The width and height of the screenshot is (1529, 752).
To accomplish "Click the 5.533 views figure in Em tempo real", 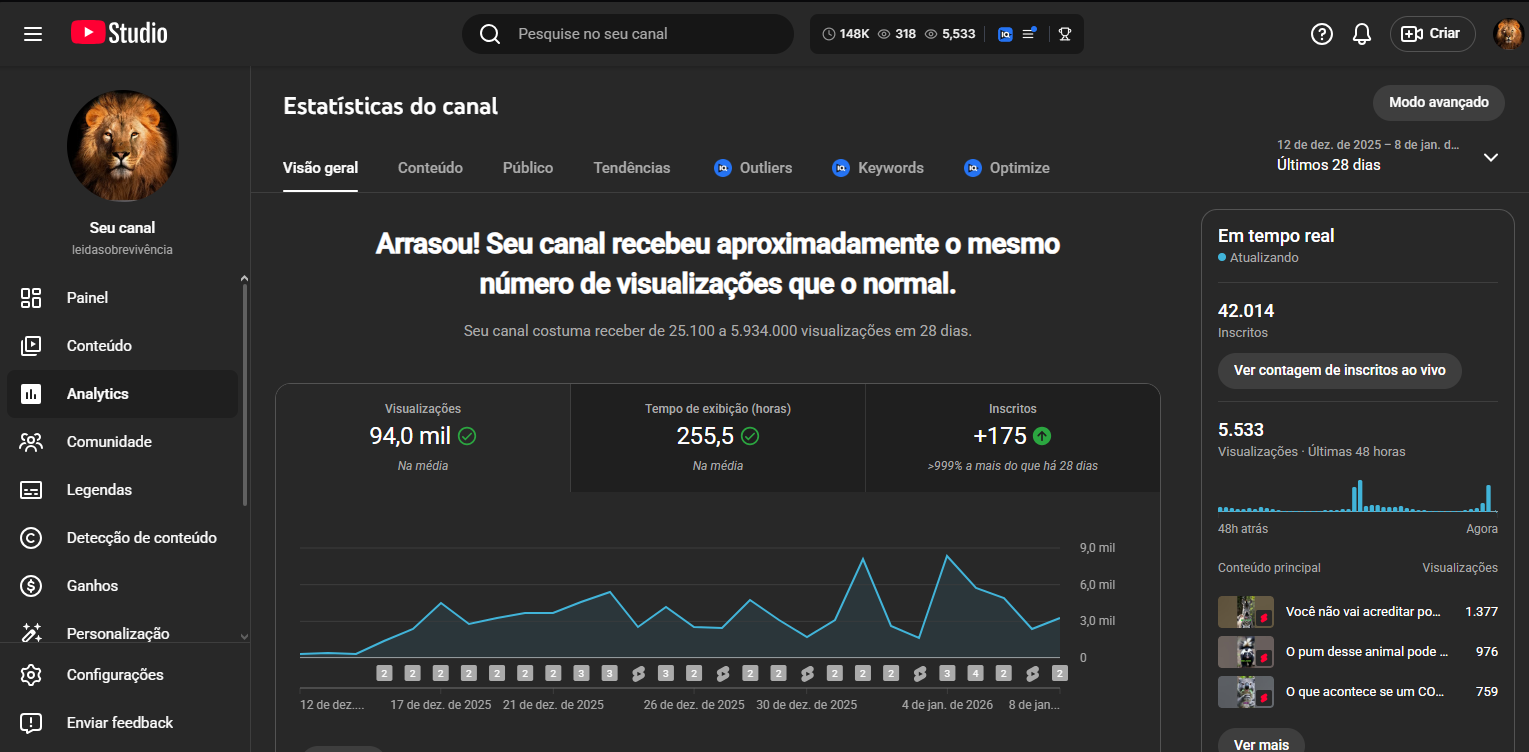I will pyautogui.click(x=1241, y=430).
